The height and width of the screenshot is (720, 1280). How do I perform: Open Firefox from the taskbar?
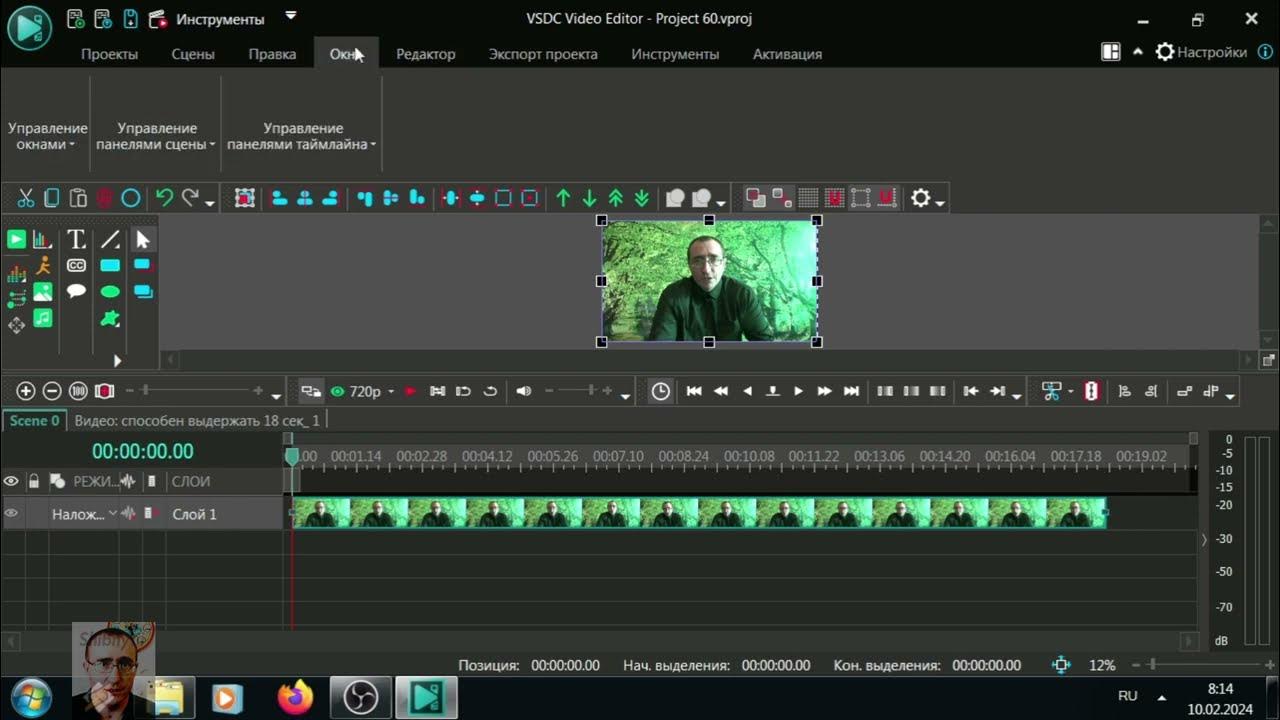pos(294,697)
